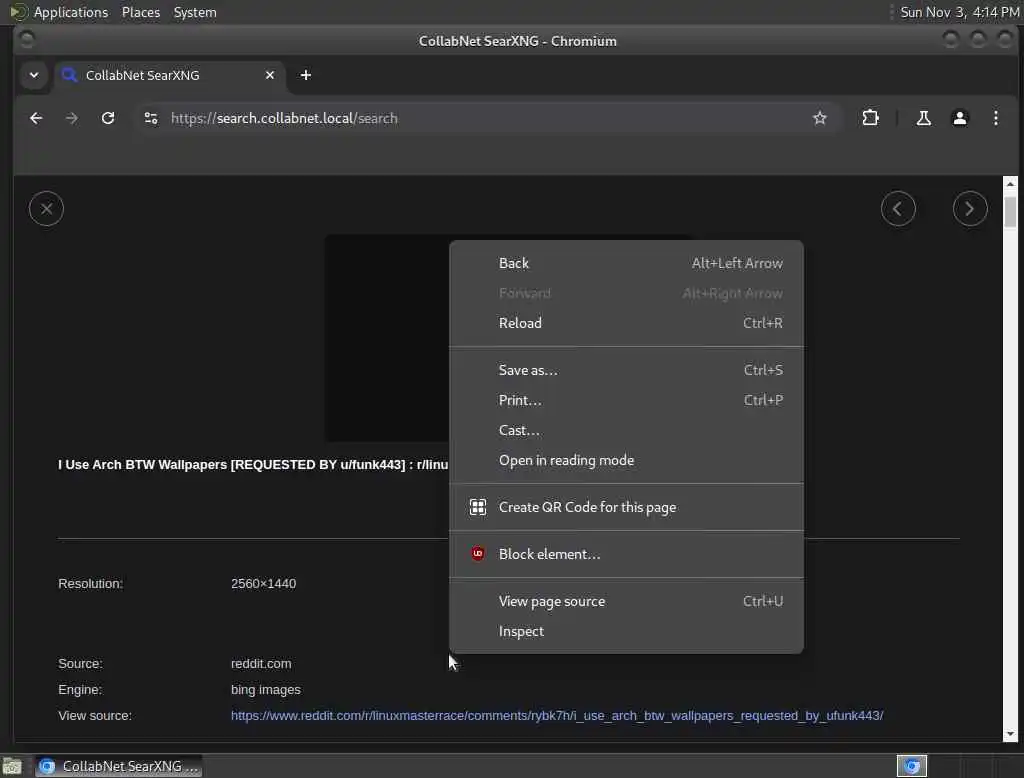Viewport: 1024px width, 778px height.
Task: Click the uBlock Origin shield icon
Action: (478, 554)
